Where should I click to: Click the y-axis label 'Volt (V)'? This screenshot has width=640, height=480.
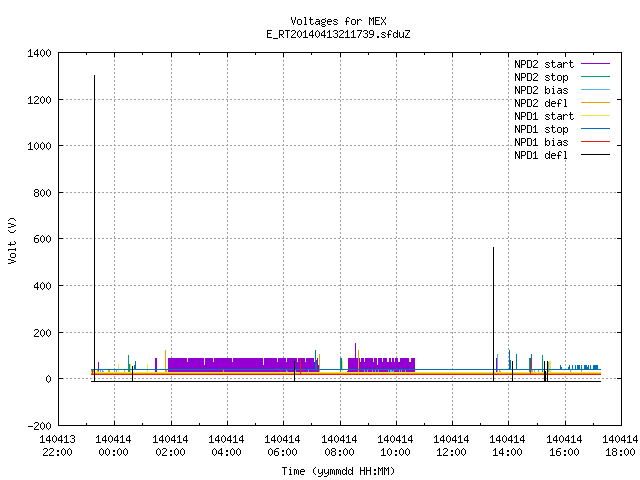click(12, 240)
